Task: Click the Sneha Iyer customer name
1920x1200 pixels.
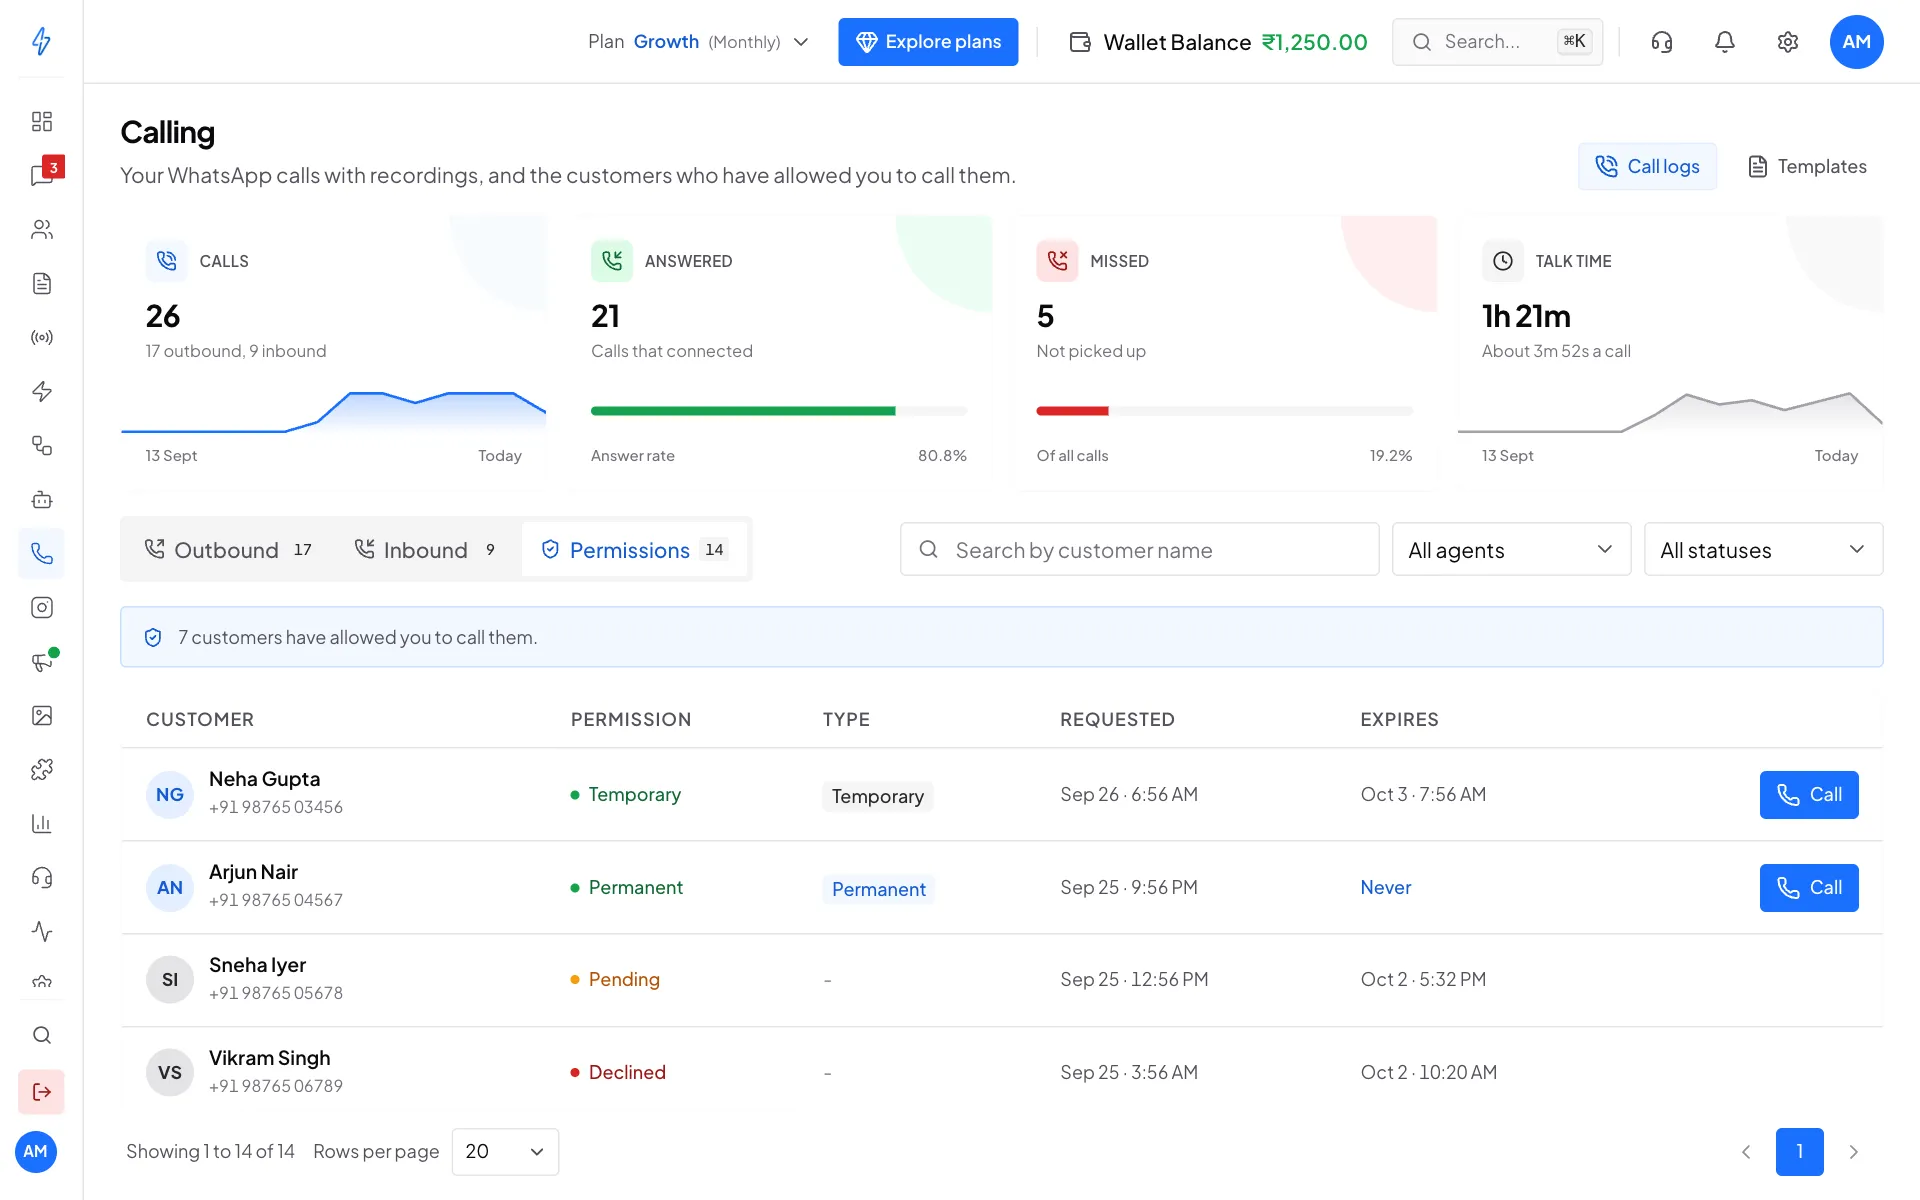Action: tap(257, 965)
